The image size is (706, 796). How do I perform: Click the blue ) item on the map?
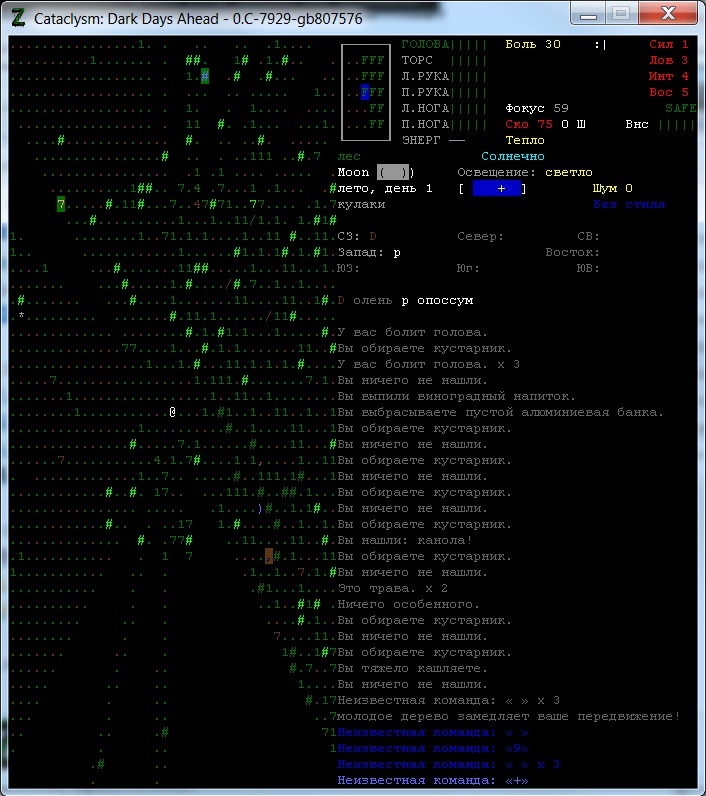tap(260, 508)
